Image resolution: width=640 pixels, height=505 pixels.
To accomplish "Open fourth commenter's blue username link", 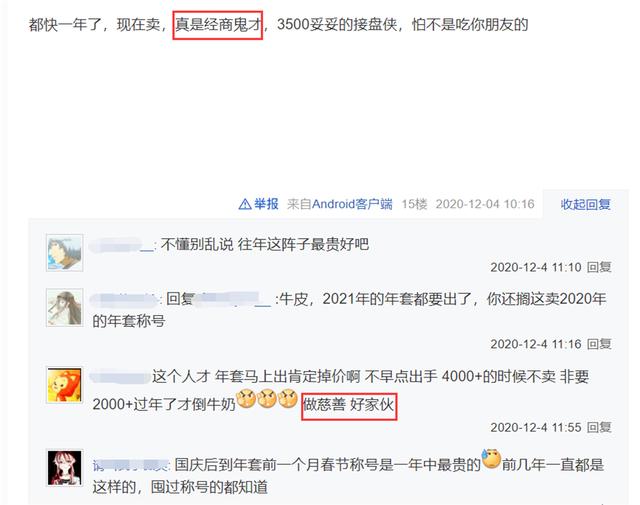I will pyautogui.click(x=131, y=465).
